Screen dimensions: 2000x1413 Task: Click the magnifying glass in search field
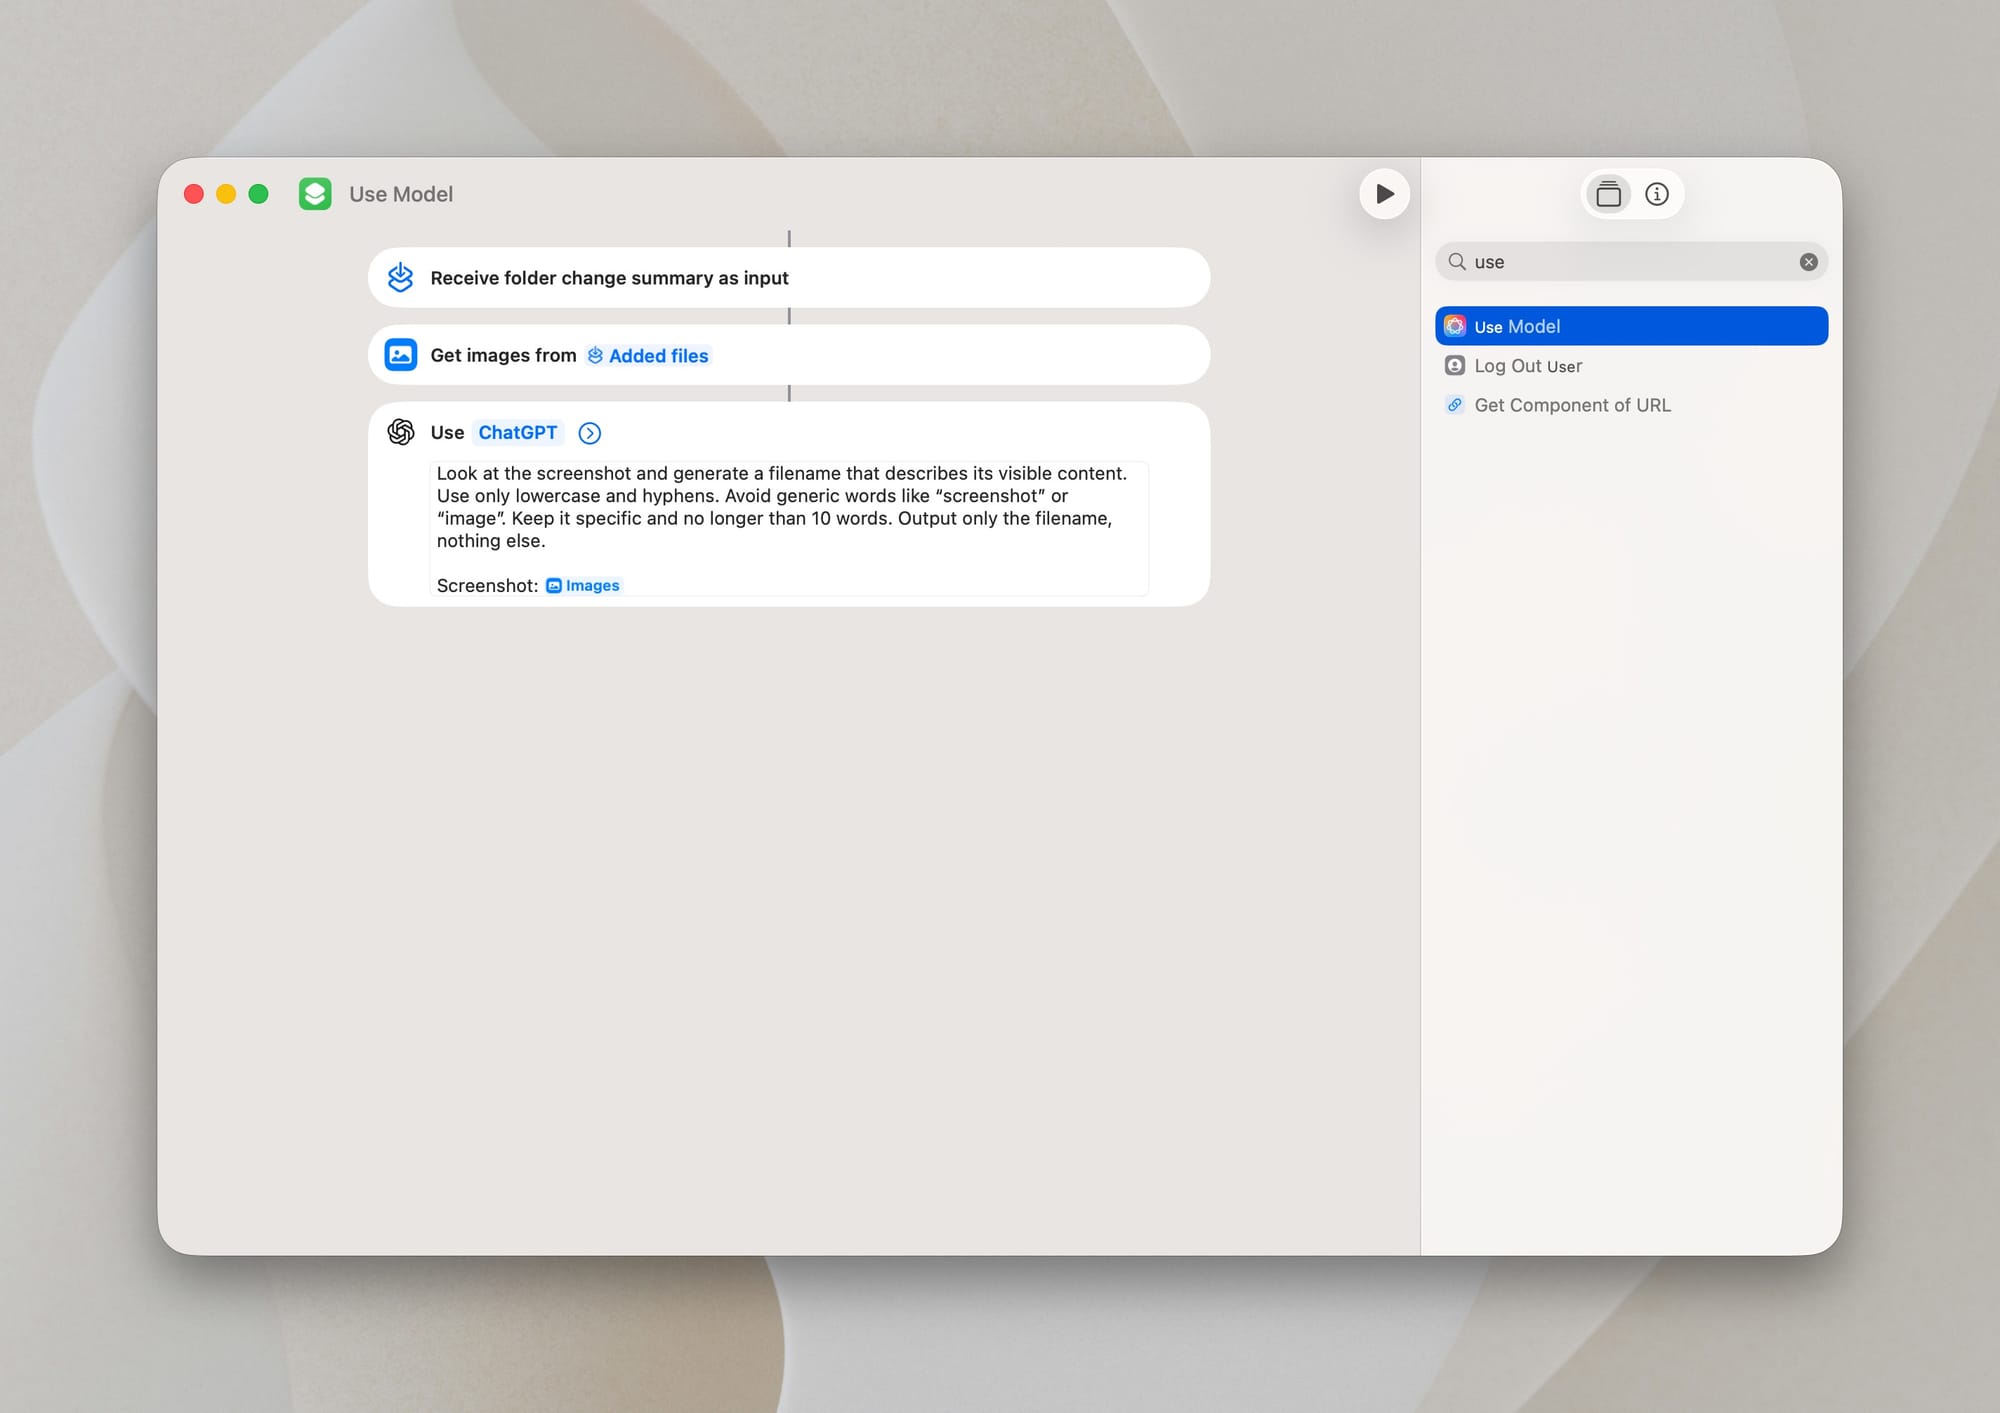1459,261
